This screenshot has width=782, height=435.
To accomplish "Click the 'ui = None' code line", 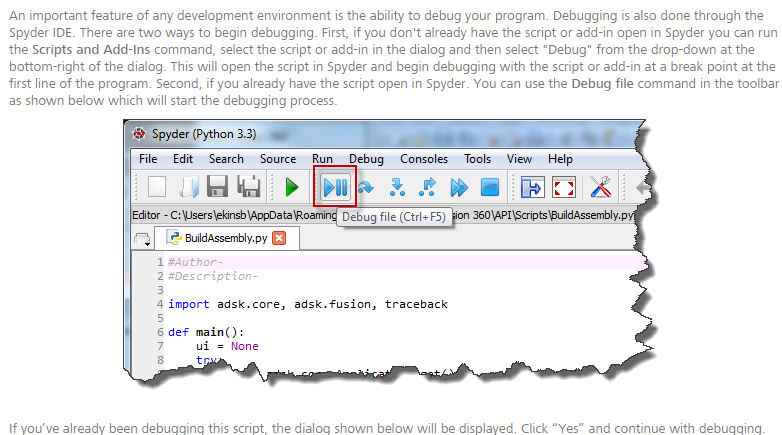I will 227,346.
